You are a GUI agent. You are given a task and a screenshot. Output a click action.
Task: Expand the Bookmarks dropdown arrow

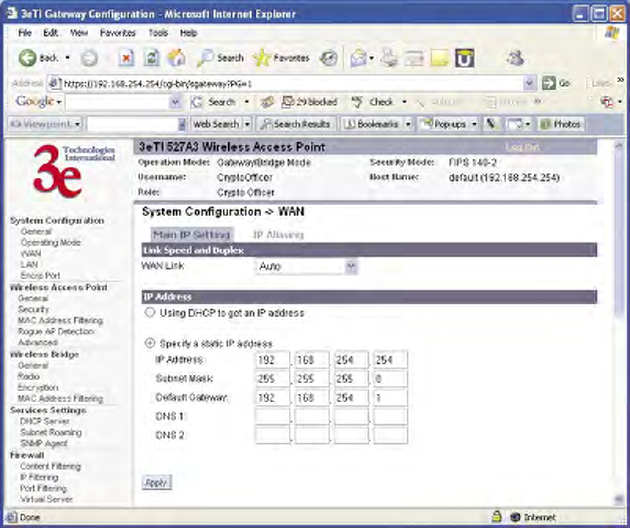pos(408,124)
